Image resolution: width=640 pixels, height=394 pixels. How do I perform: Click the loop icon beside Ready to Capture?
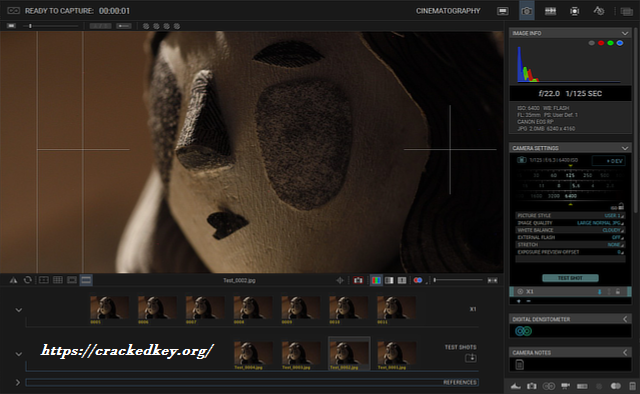point(13,11)
